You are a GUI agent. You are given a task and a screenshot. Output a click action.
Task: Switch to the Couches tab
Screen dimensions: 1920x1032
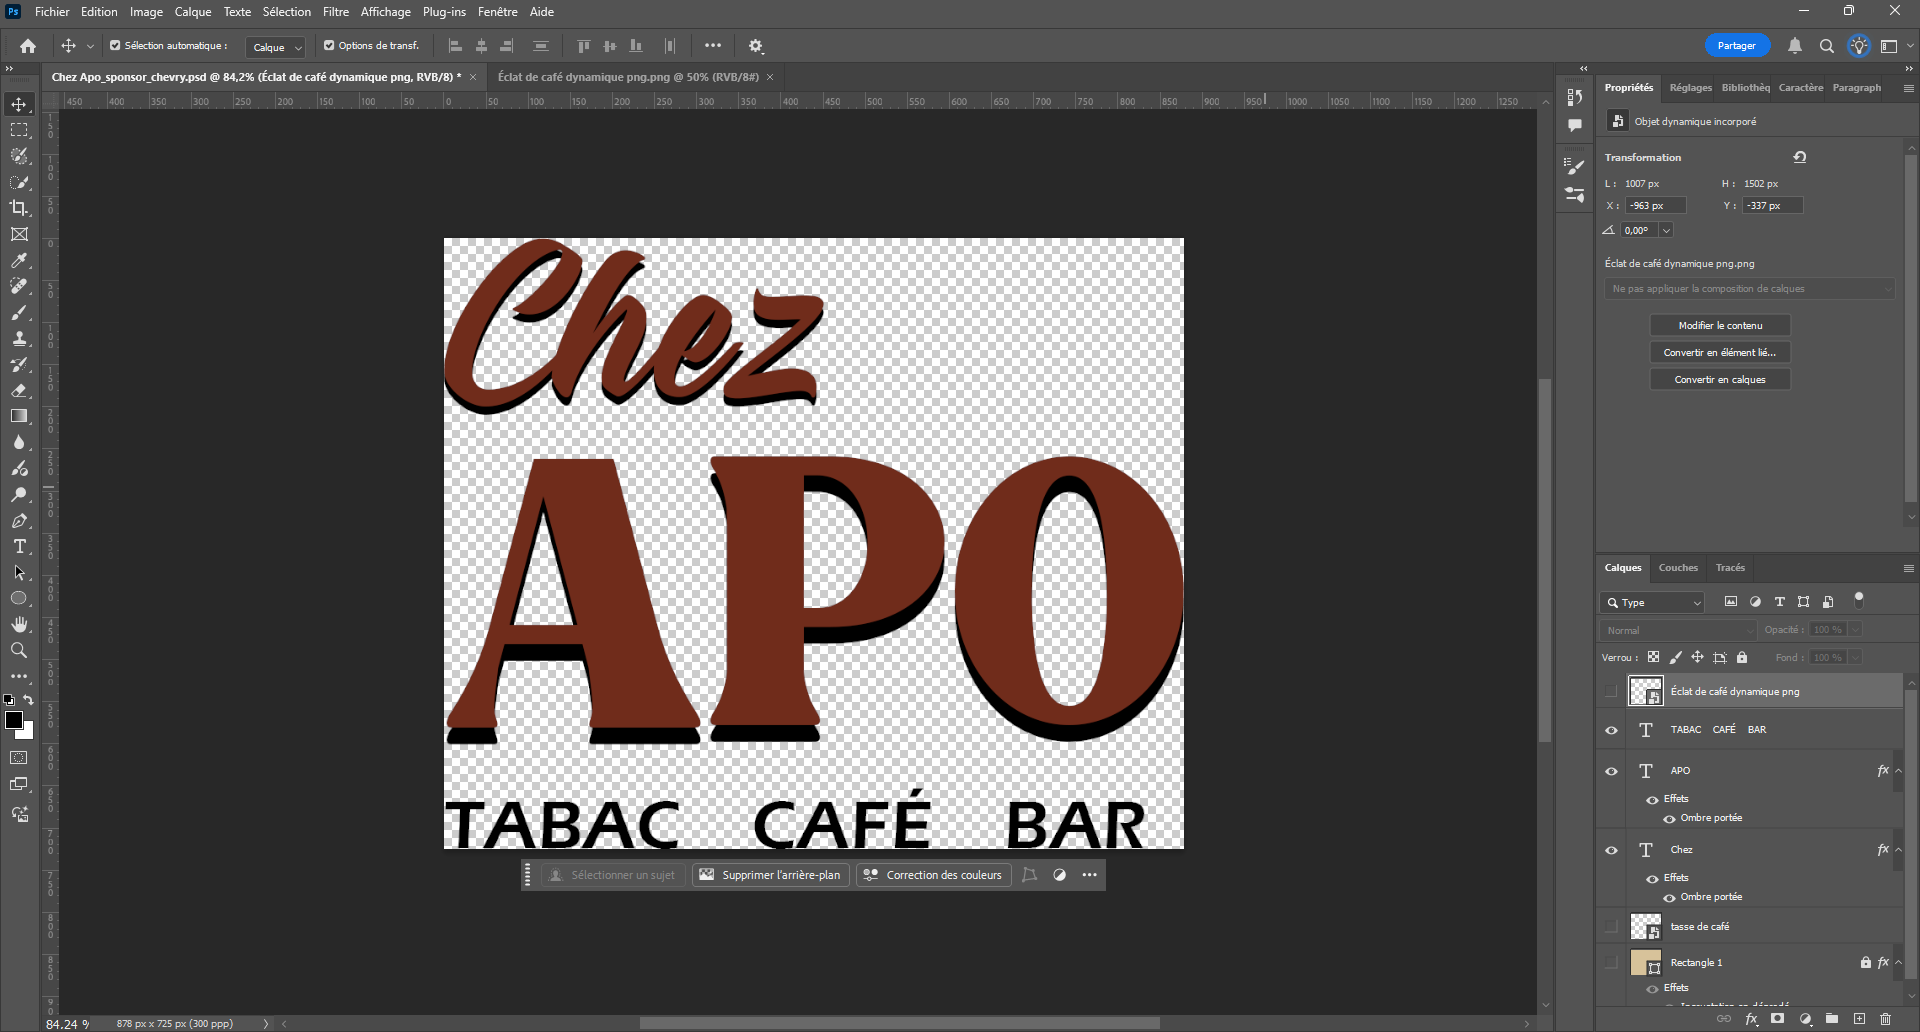[1678, 568]
